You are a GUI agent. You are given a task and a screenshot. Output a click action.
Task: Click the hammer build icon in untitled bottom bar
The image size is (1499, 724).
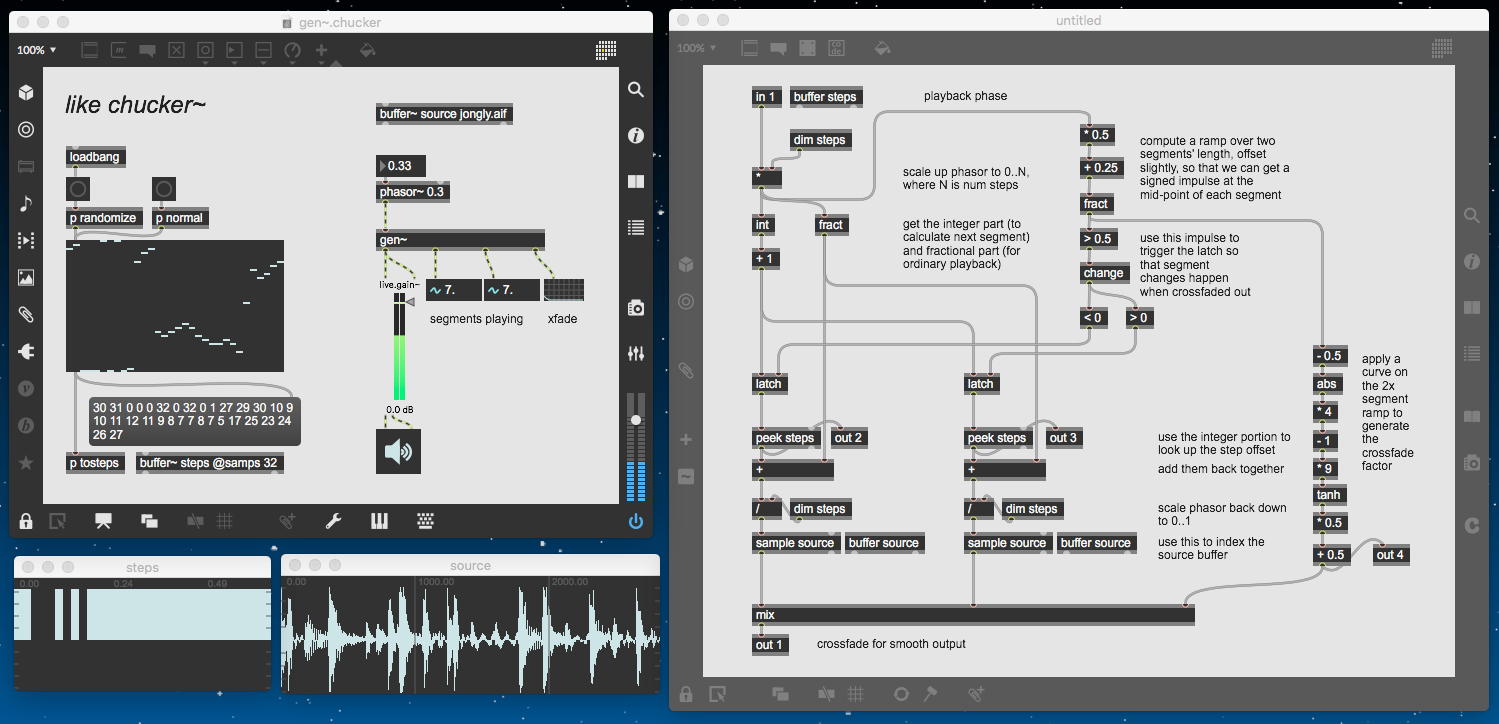(930, 693)
